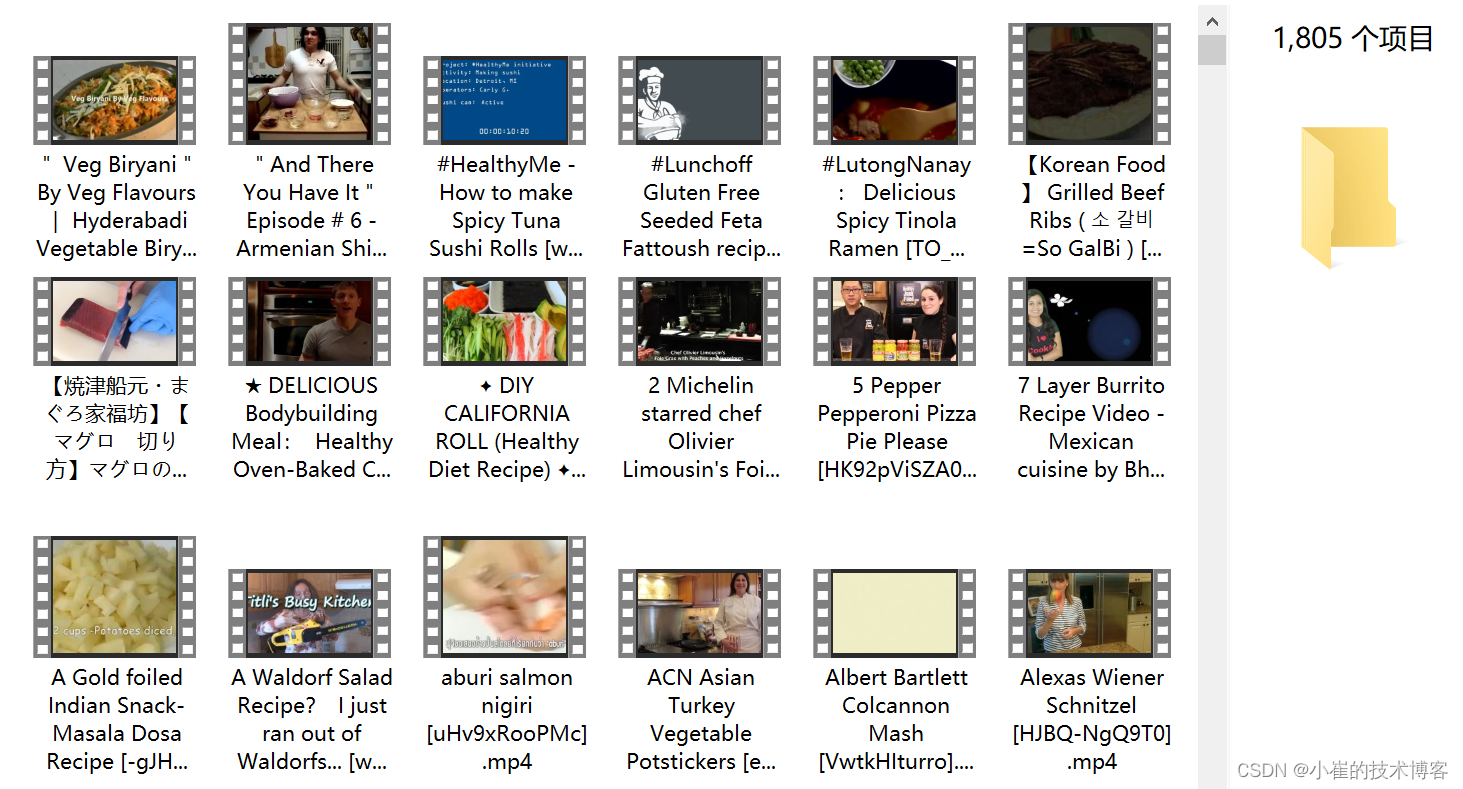Click the 'And There You Have It' Episode 6 video thumbnail
This screenshot has height=789, width=1463.
click(310, 84)
